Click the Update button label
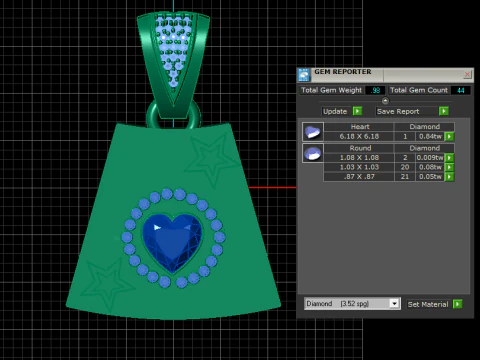This screenshot has width=480, height=360. (335, 111)
